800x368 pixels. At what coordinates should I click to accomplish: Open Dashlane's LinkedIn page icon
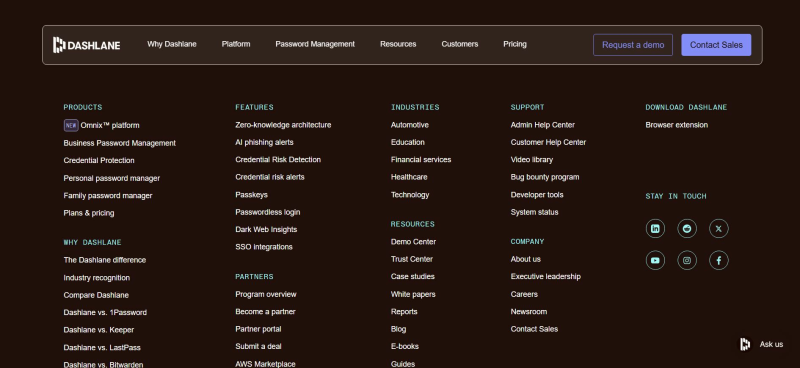(x=655, y=229)
